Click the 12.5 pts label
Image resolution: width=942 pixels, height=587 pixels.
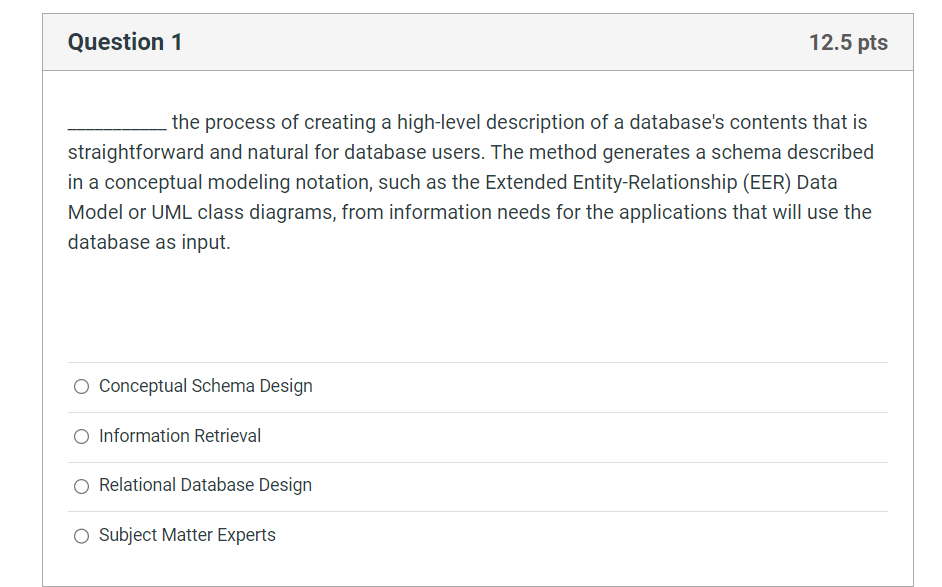pos(849,42)
